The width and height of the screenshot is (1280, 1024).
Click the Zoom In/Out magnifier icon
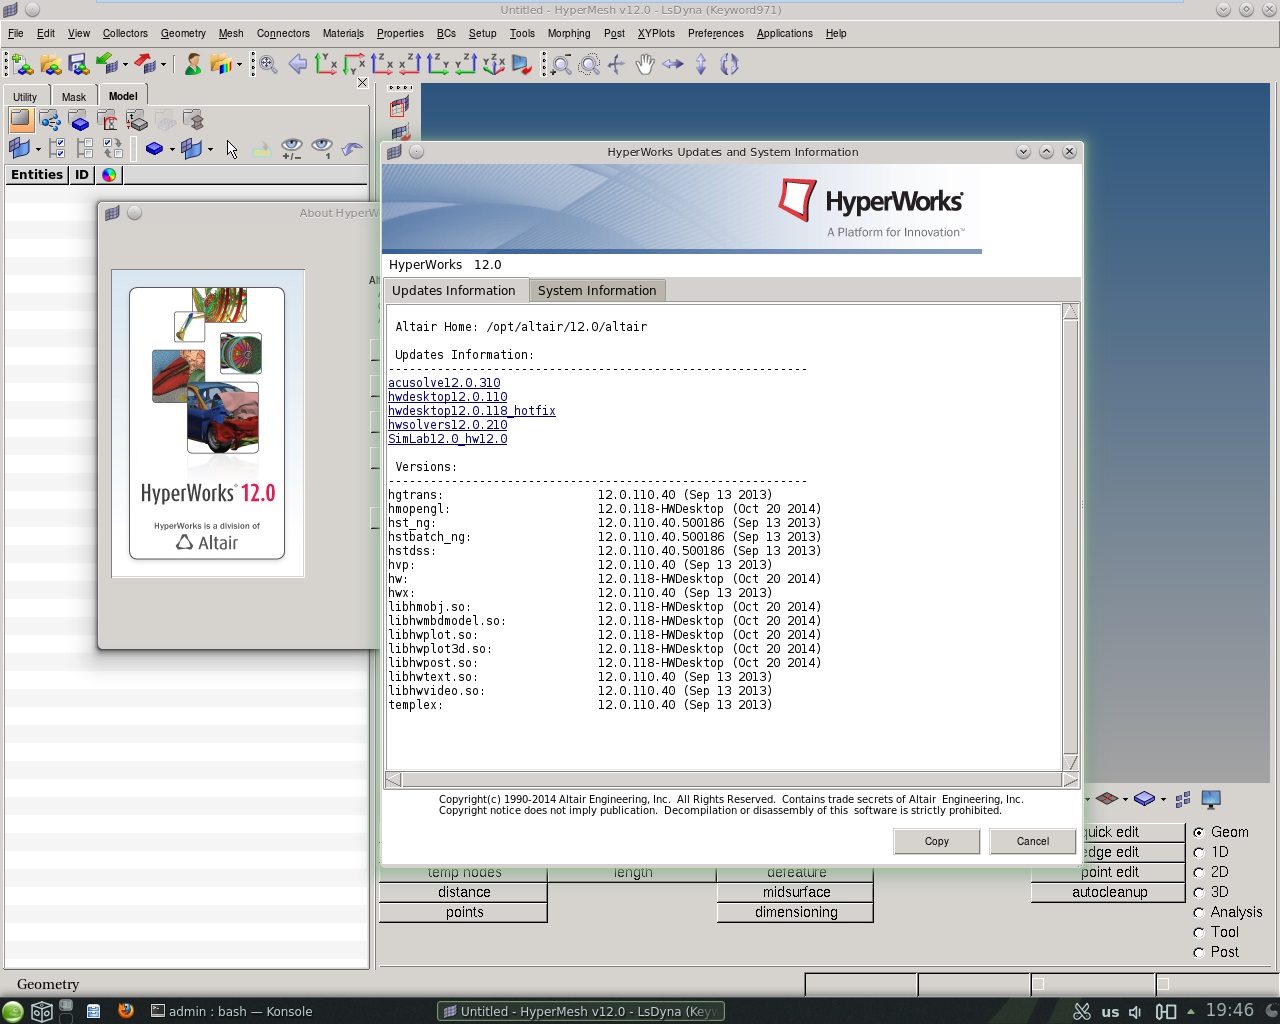pyautogui.click(x=562, y=65)
